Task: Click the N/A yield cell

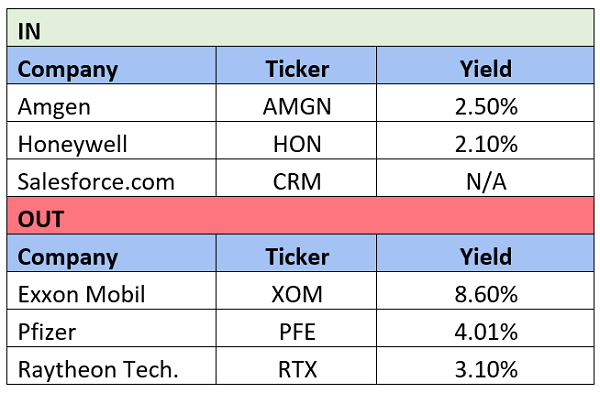Action: (x=485, y=178)
